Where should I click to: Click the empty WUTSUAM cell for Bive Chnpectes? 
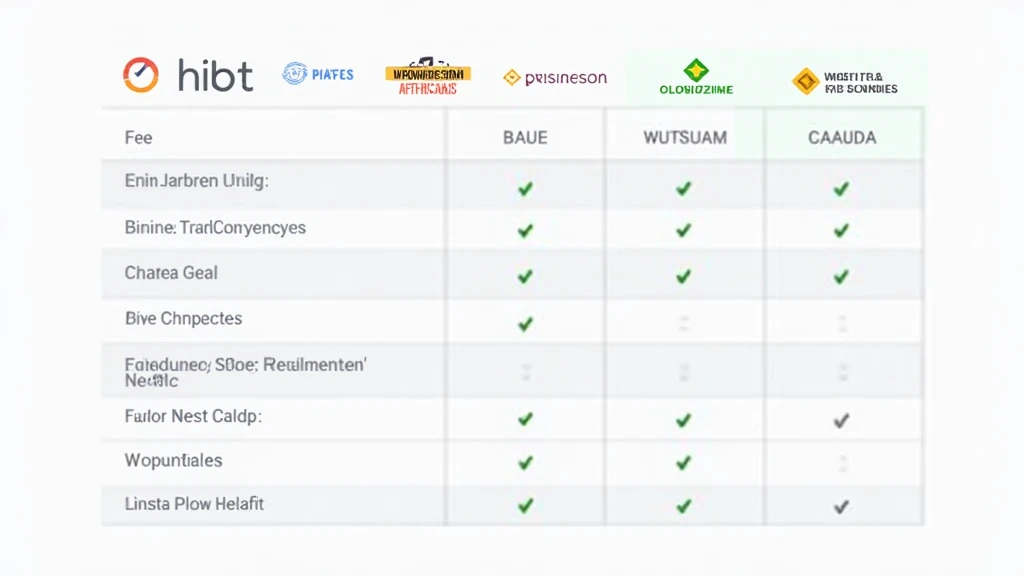[x=684, y=323]
